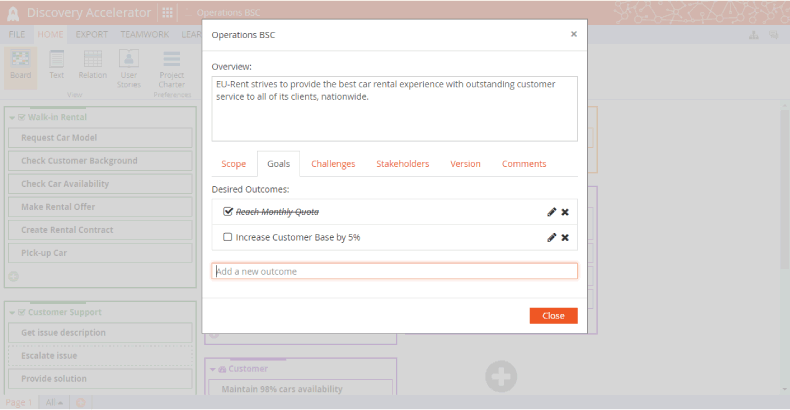The image size is (790, 410).
Task: Click the pencil icon for Reach Monthly Quota
Action: click(x=551, y=212)
